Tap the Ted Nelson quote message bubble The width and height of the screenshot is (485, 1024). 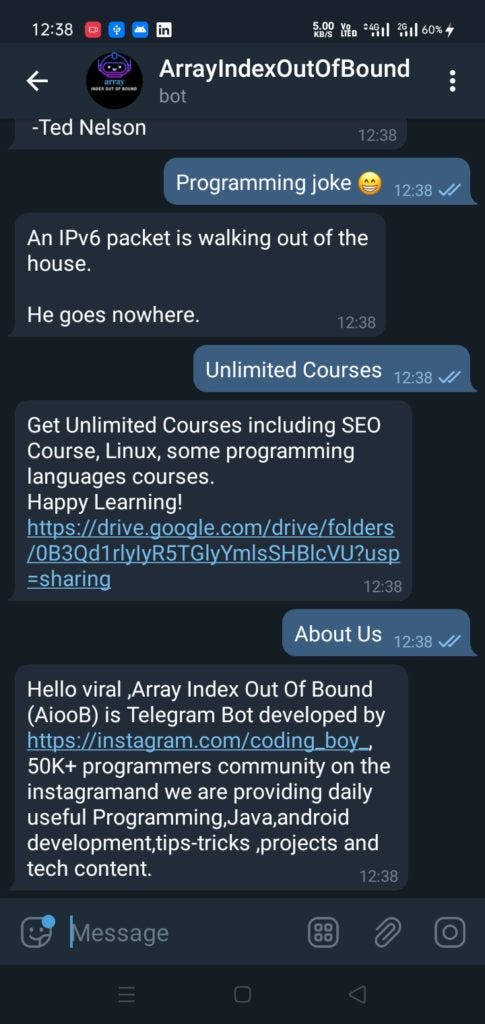[208, 134]
